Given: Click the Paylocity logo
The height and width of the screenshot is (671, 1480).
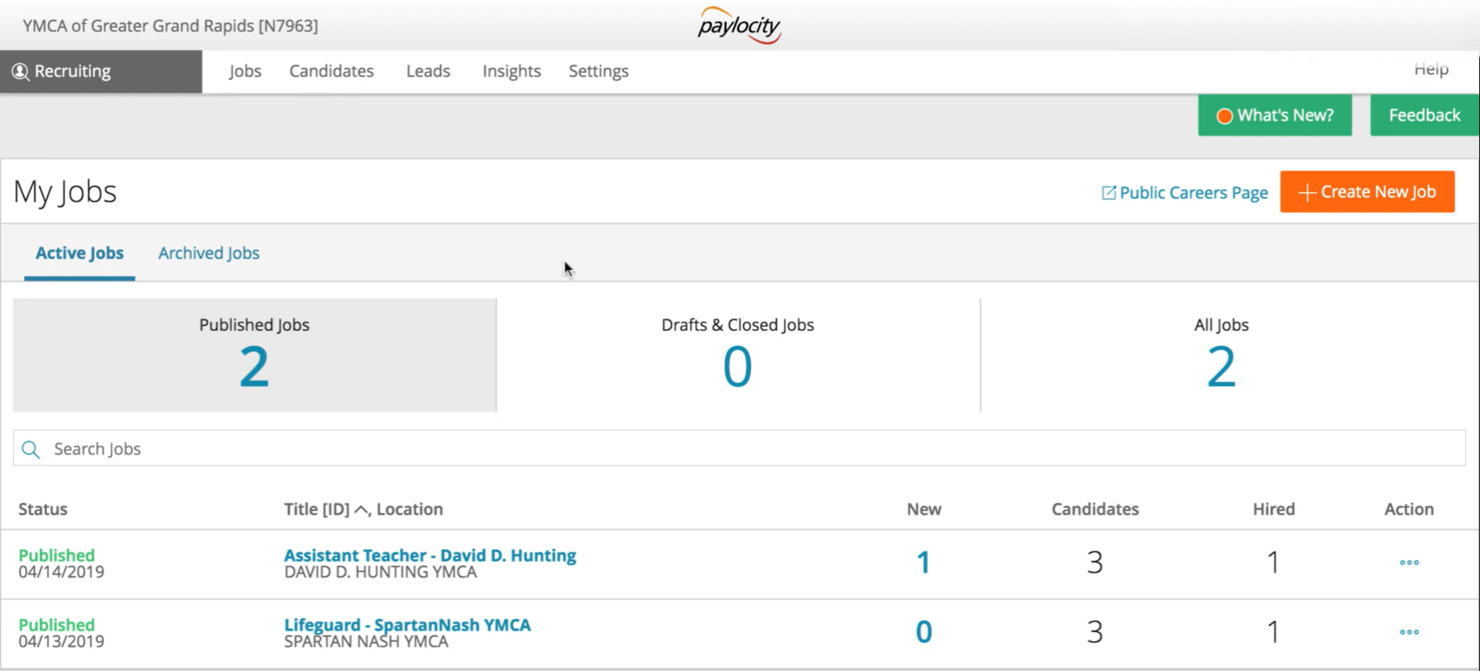Looking at the screenshot, I should tap(739, 24).
